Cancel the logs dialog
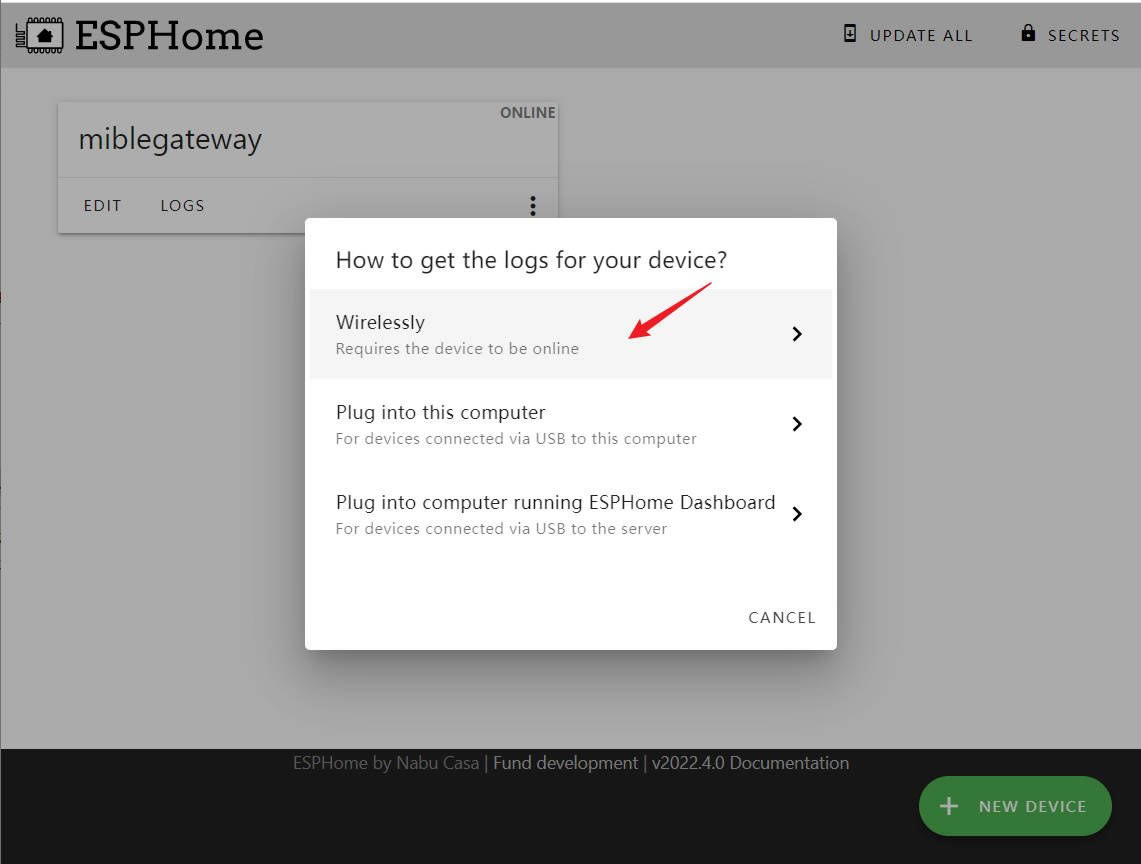The image size is (1141, 864). pyautogui.click(x=782, y=617)
